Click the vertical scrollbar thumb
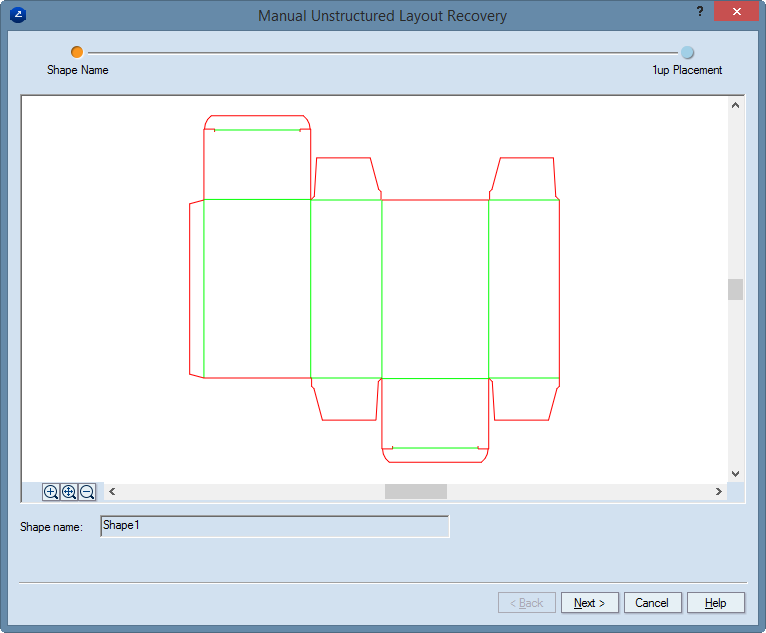Image resolution: width=766 pixels, height=633 pixels. click(x=735, y=289)
